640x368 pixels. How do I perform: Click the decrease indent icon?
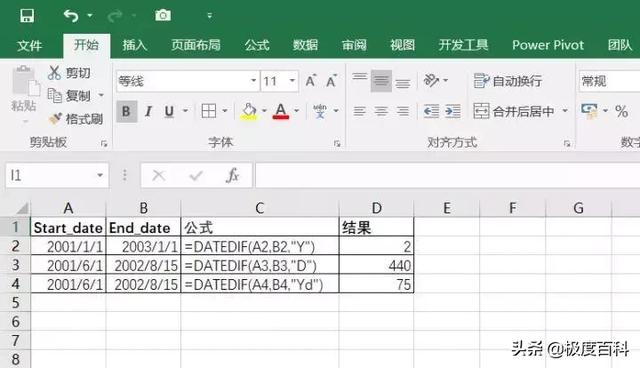pos(431,111)
